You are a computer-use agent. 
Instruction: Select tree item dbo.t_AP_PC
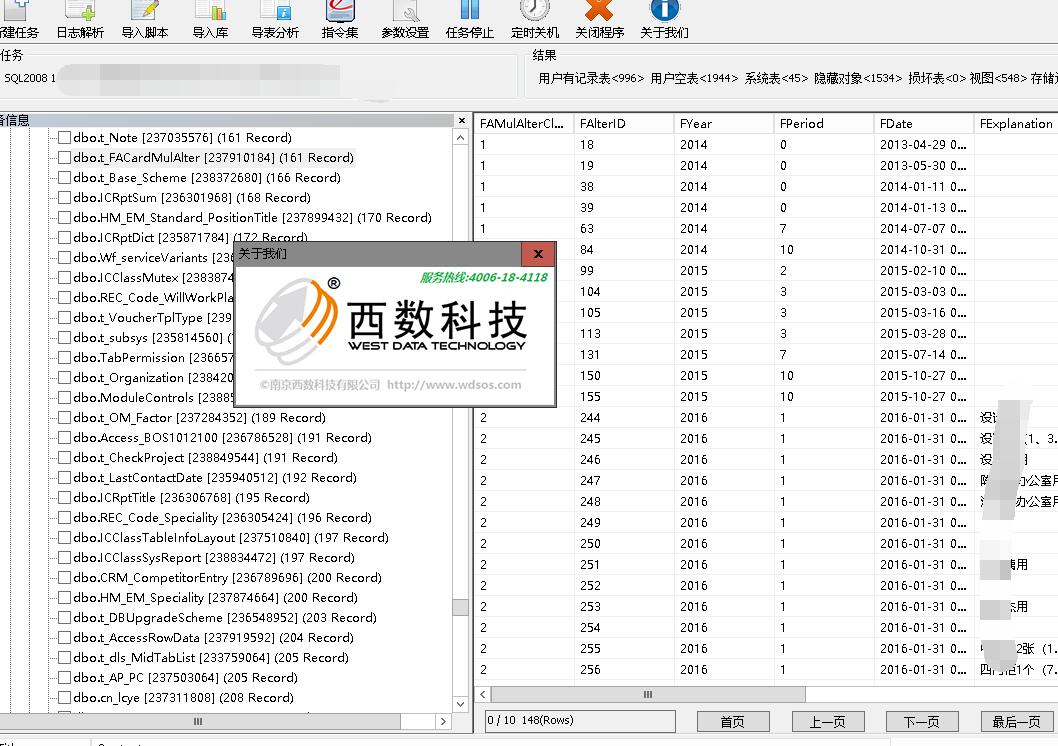(x=185, y=677)
